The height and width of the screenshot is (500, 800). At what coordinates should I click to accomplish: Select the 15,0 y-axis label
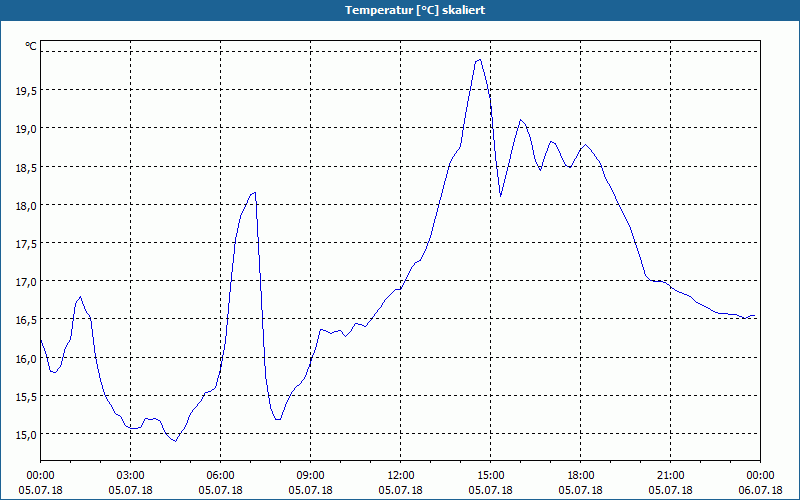(x=26, y=435)
